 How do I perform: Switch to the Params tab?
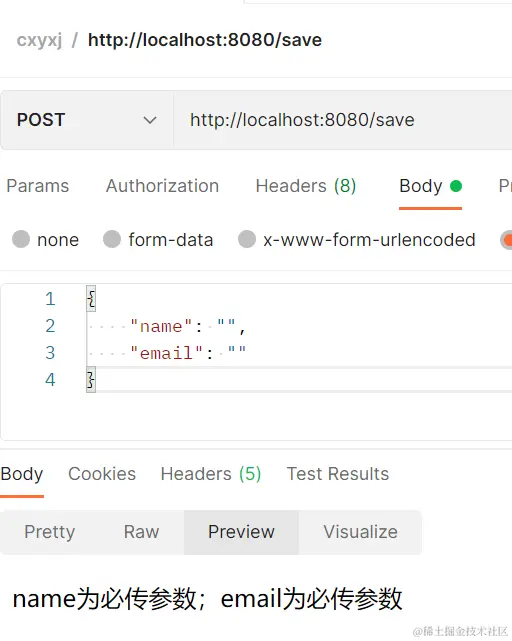coord(38,186)
